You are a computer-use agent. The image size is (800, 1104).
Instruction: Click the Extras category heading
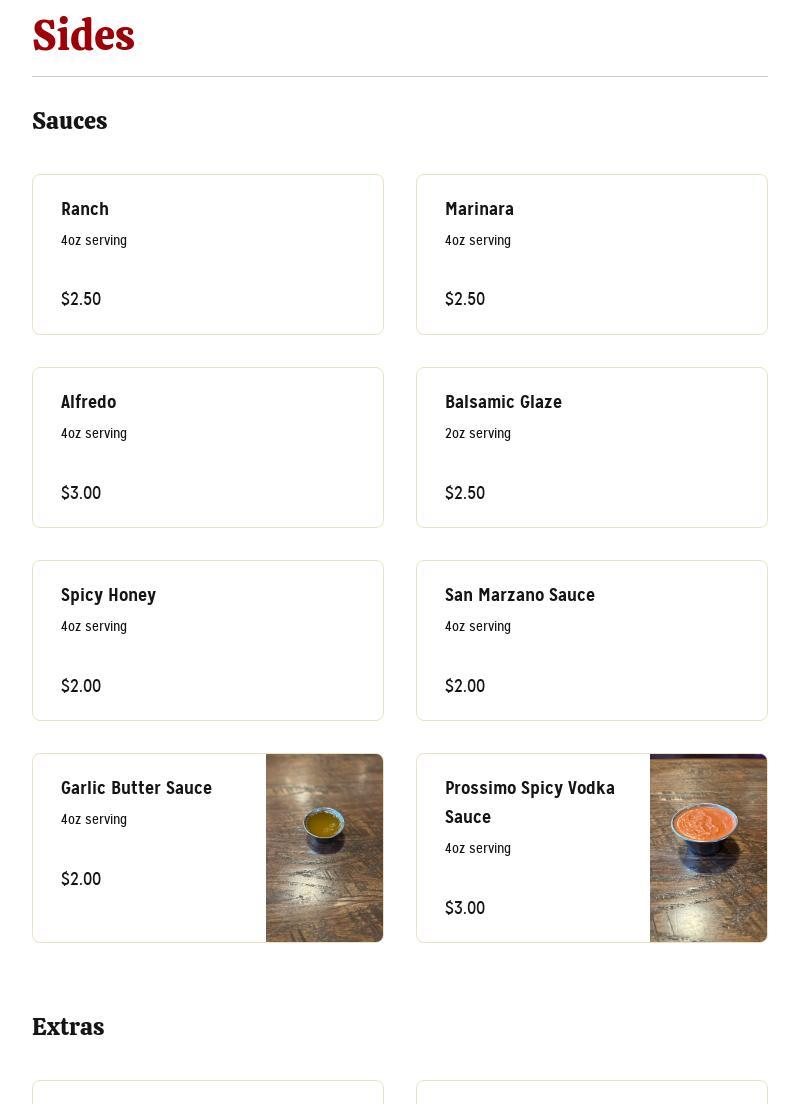(68, 1027)
